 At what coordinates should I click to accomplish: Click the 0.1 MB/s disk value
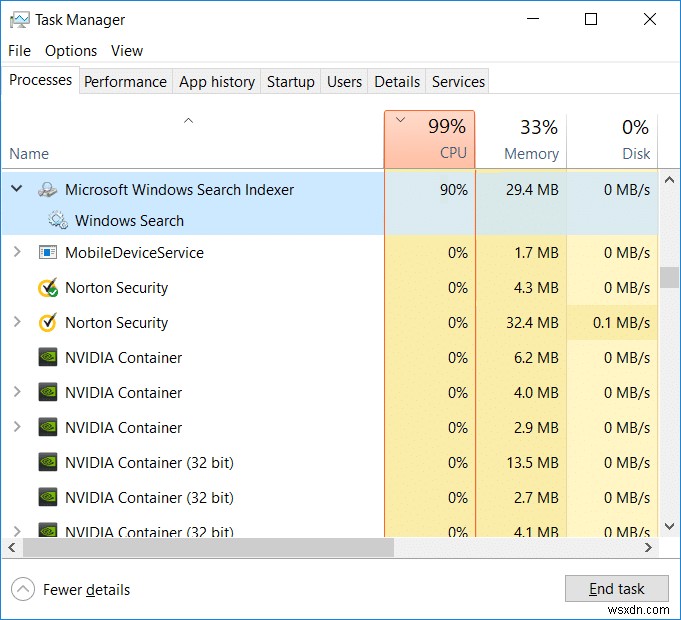point(621,323)
